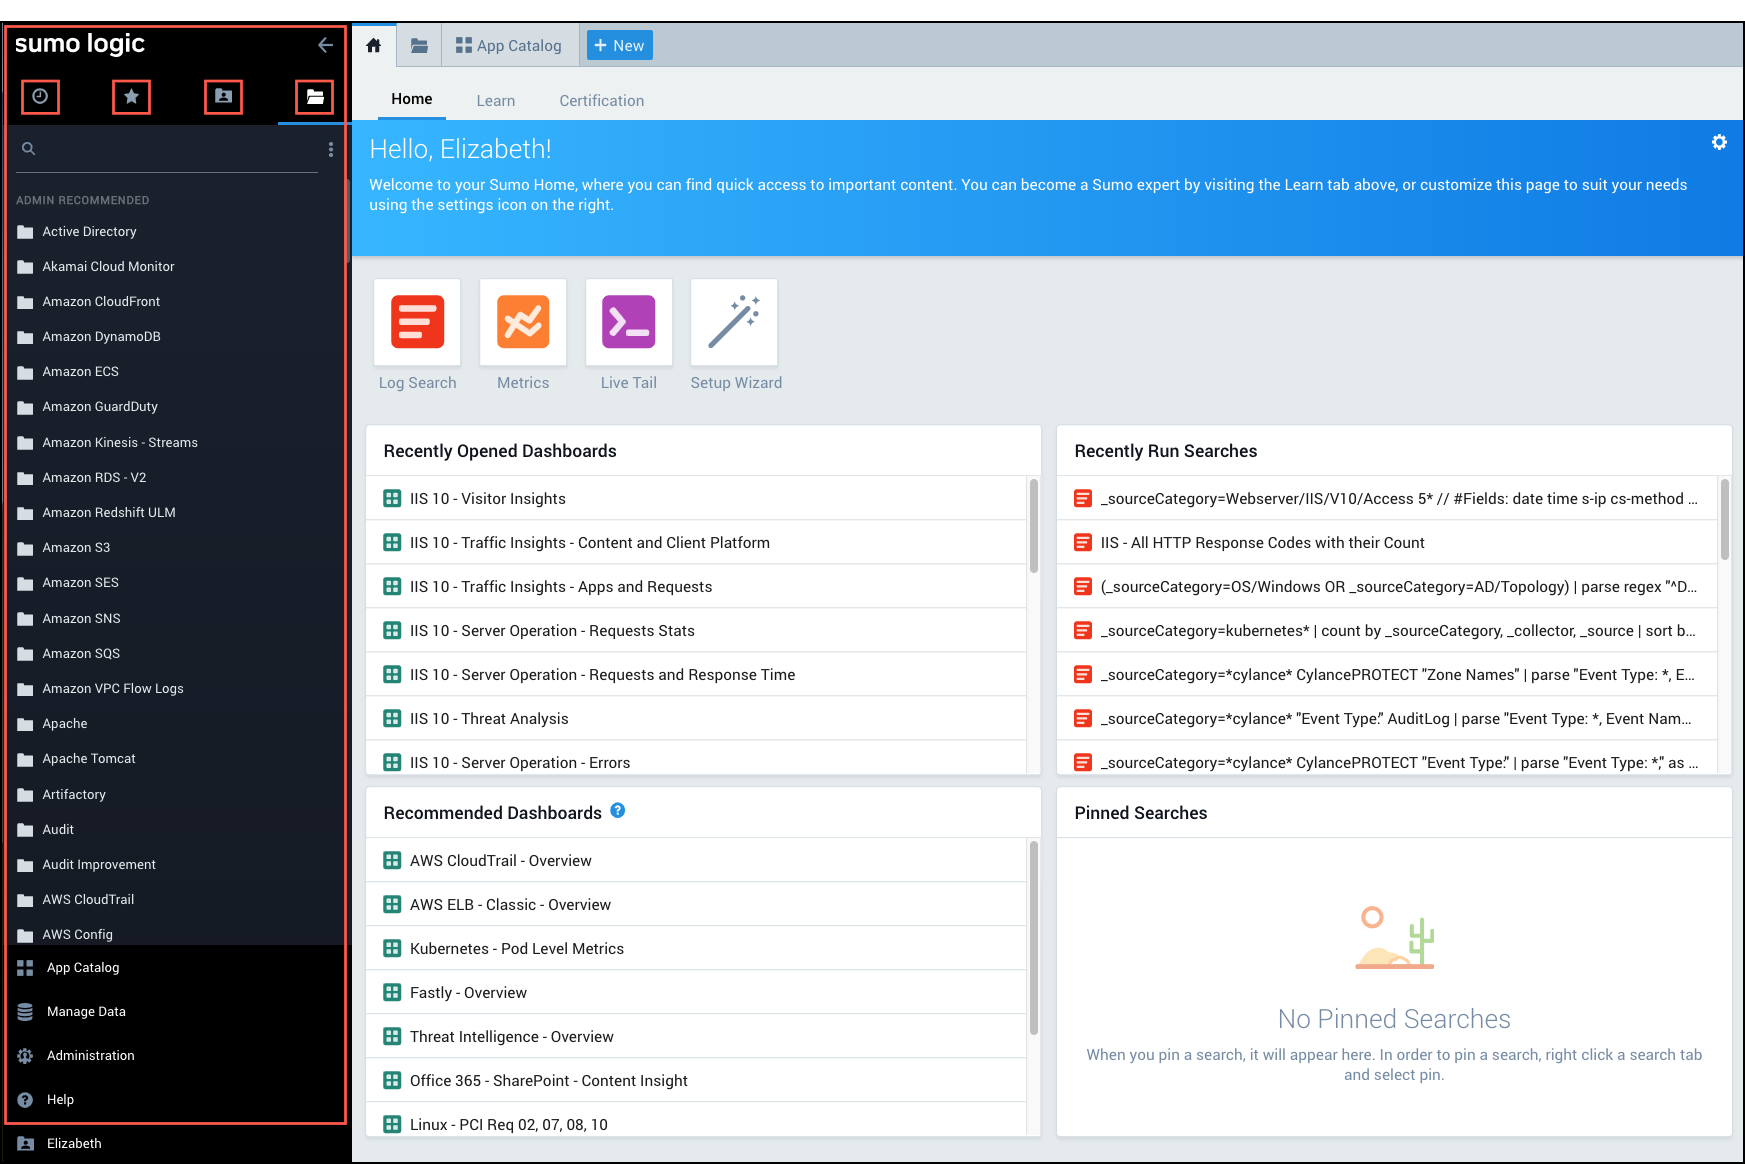The height and width of the screenshot is (1164, 1745).
Task: Click the Recently Opened Dashboards scrollbar
Action: [x=1033, y=527]
